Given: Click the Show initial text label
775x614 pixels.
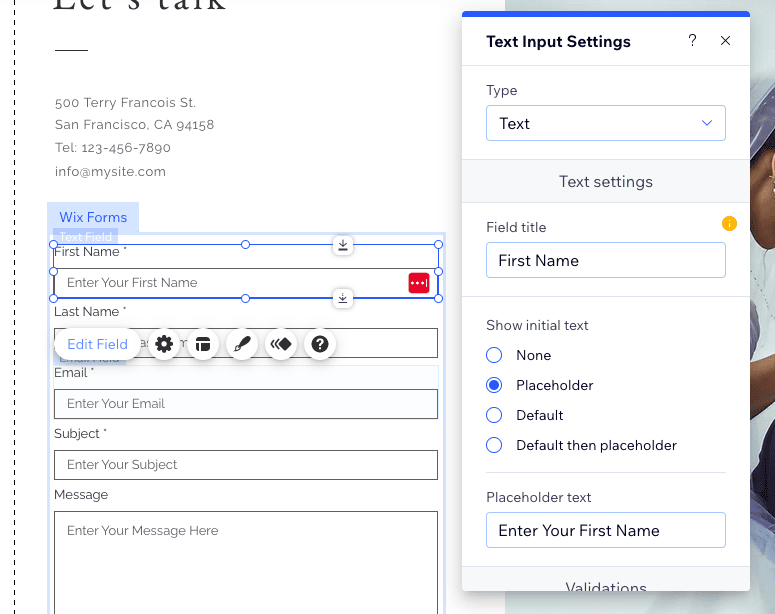Looking at the screenshot, I should 537,325.
